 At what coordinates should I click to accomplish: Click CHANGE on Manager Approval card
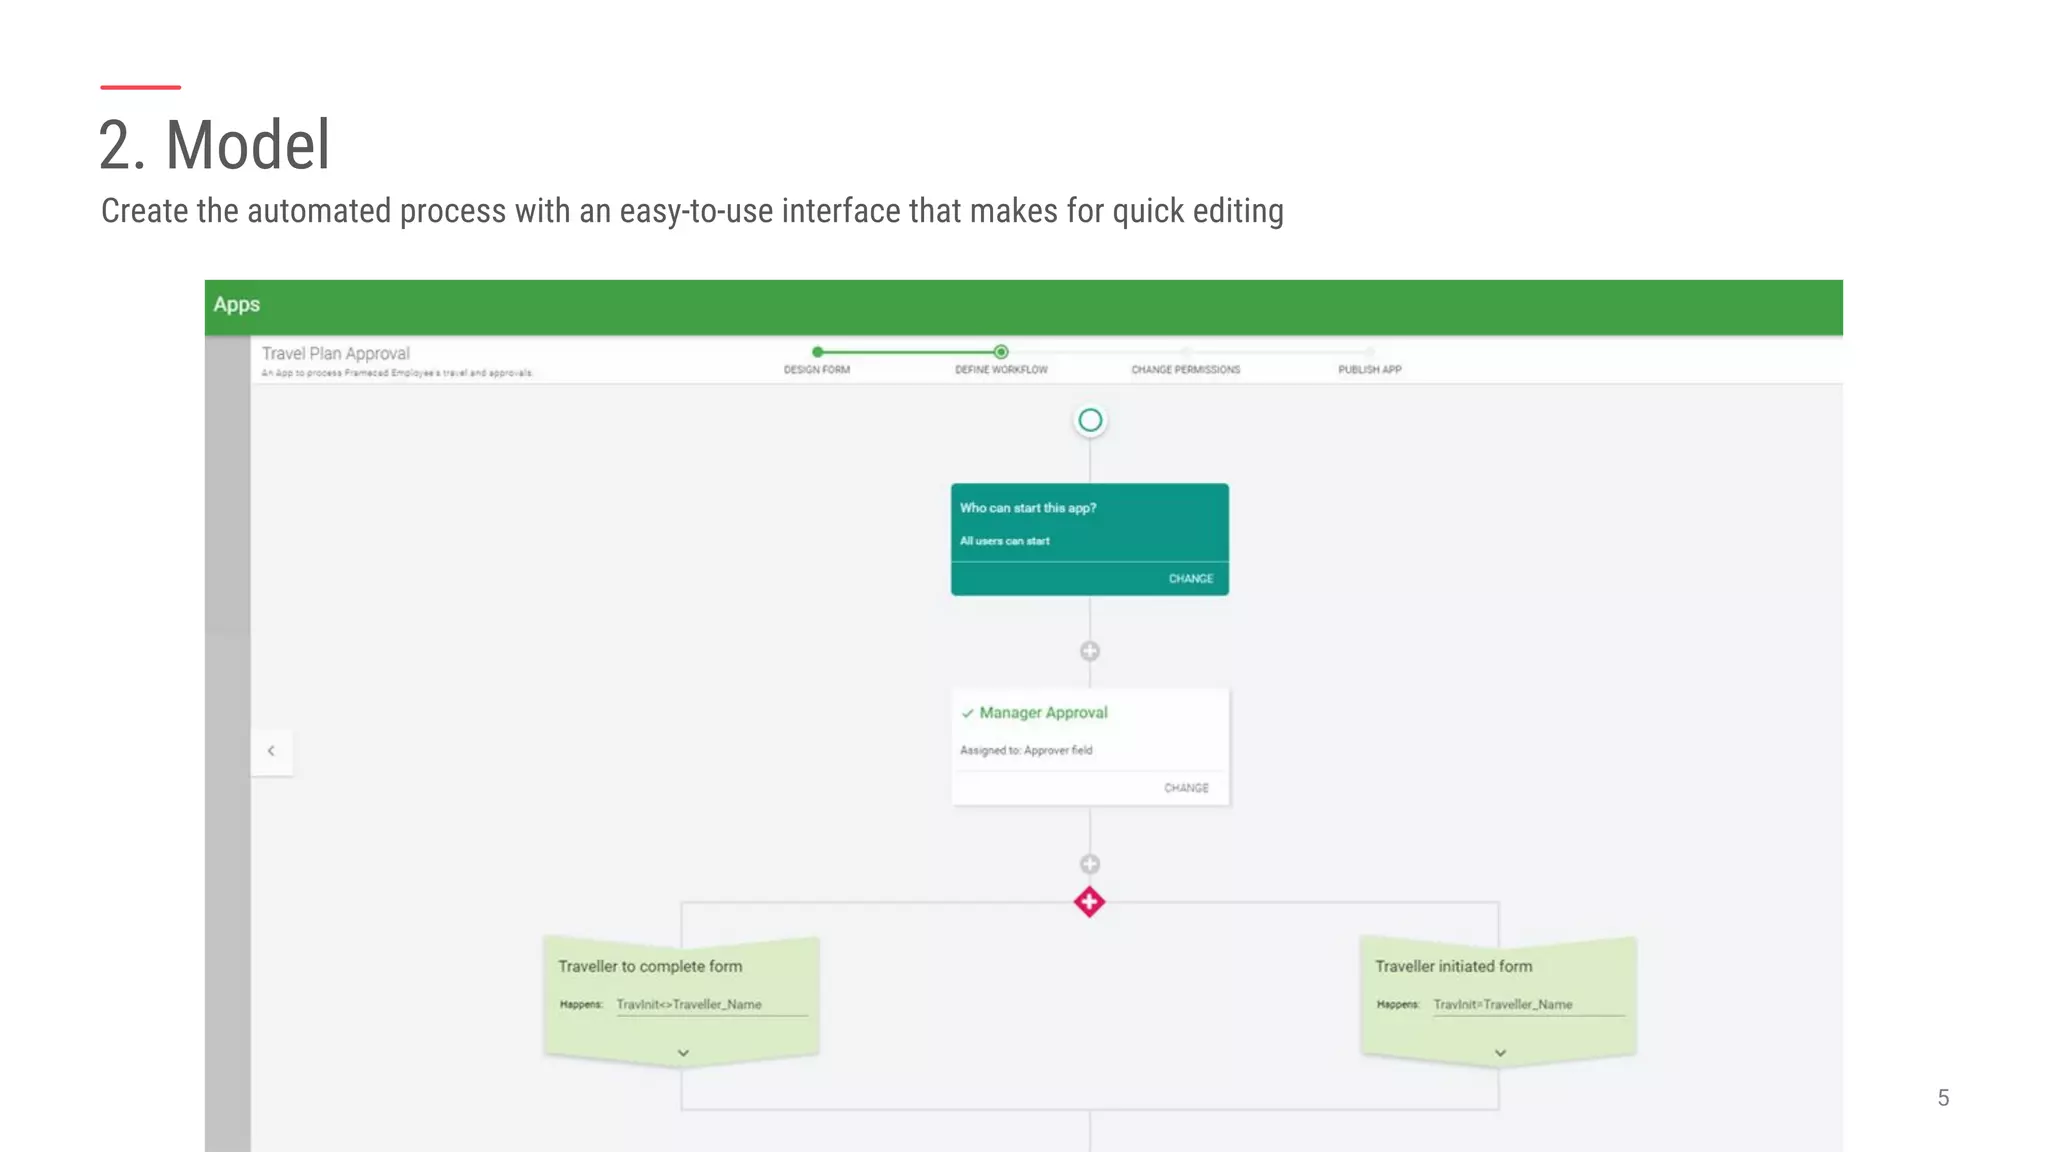point(1186,788)
